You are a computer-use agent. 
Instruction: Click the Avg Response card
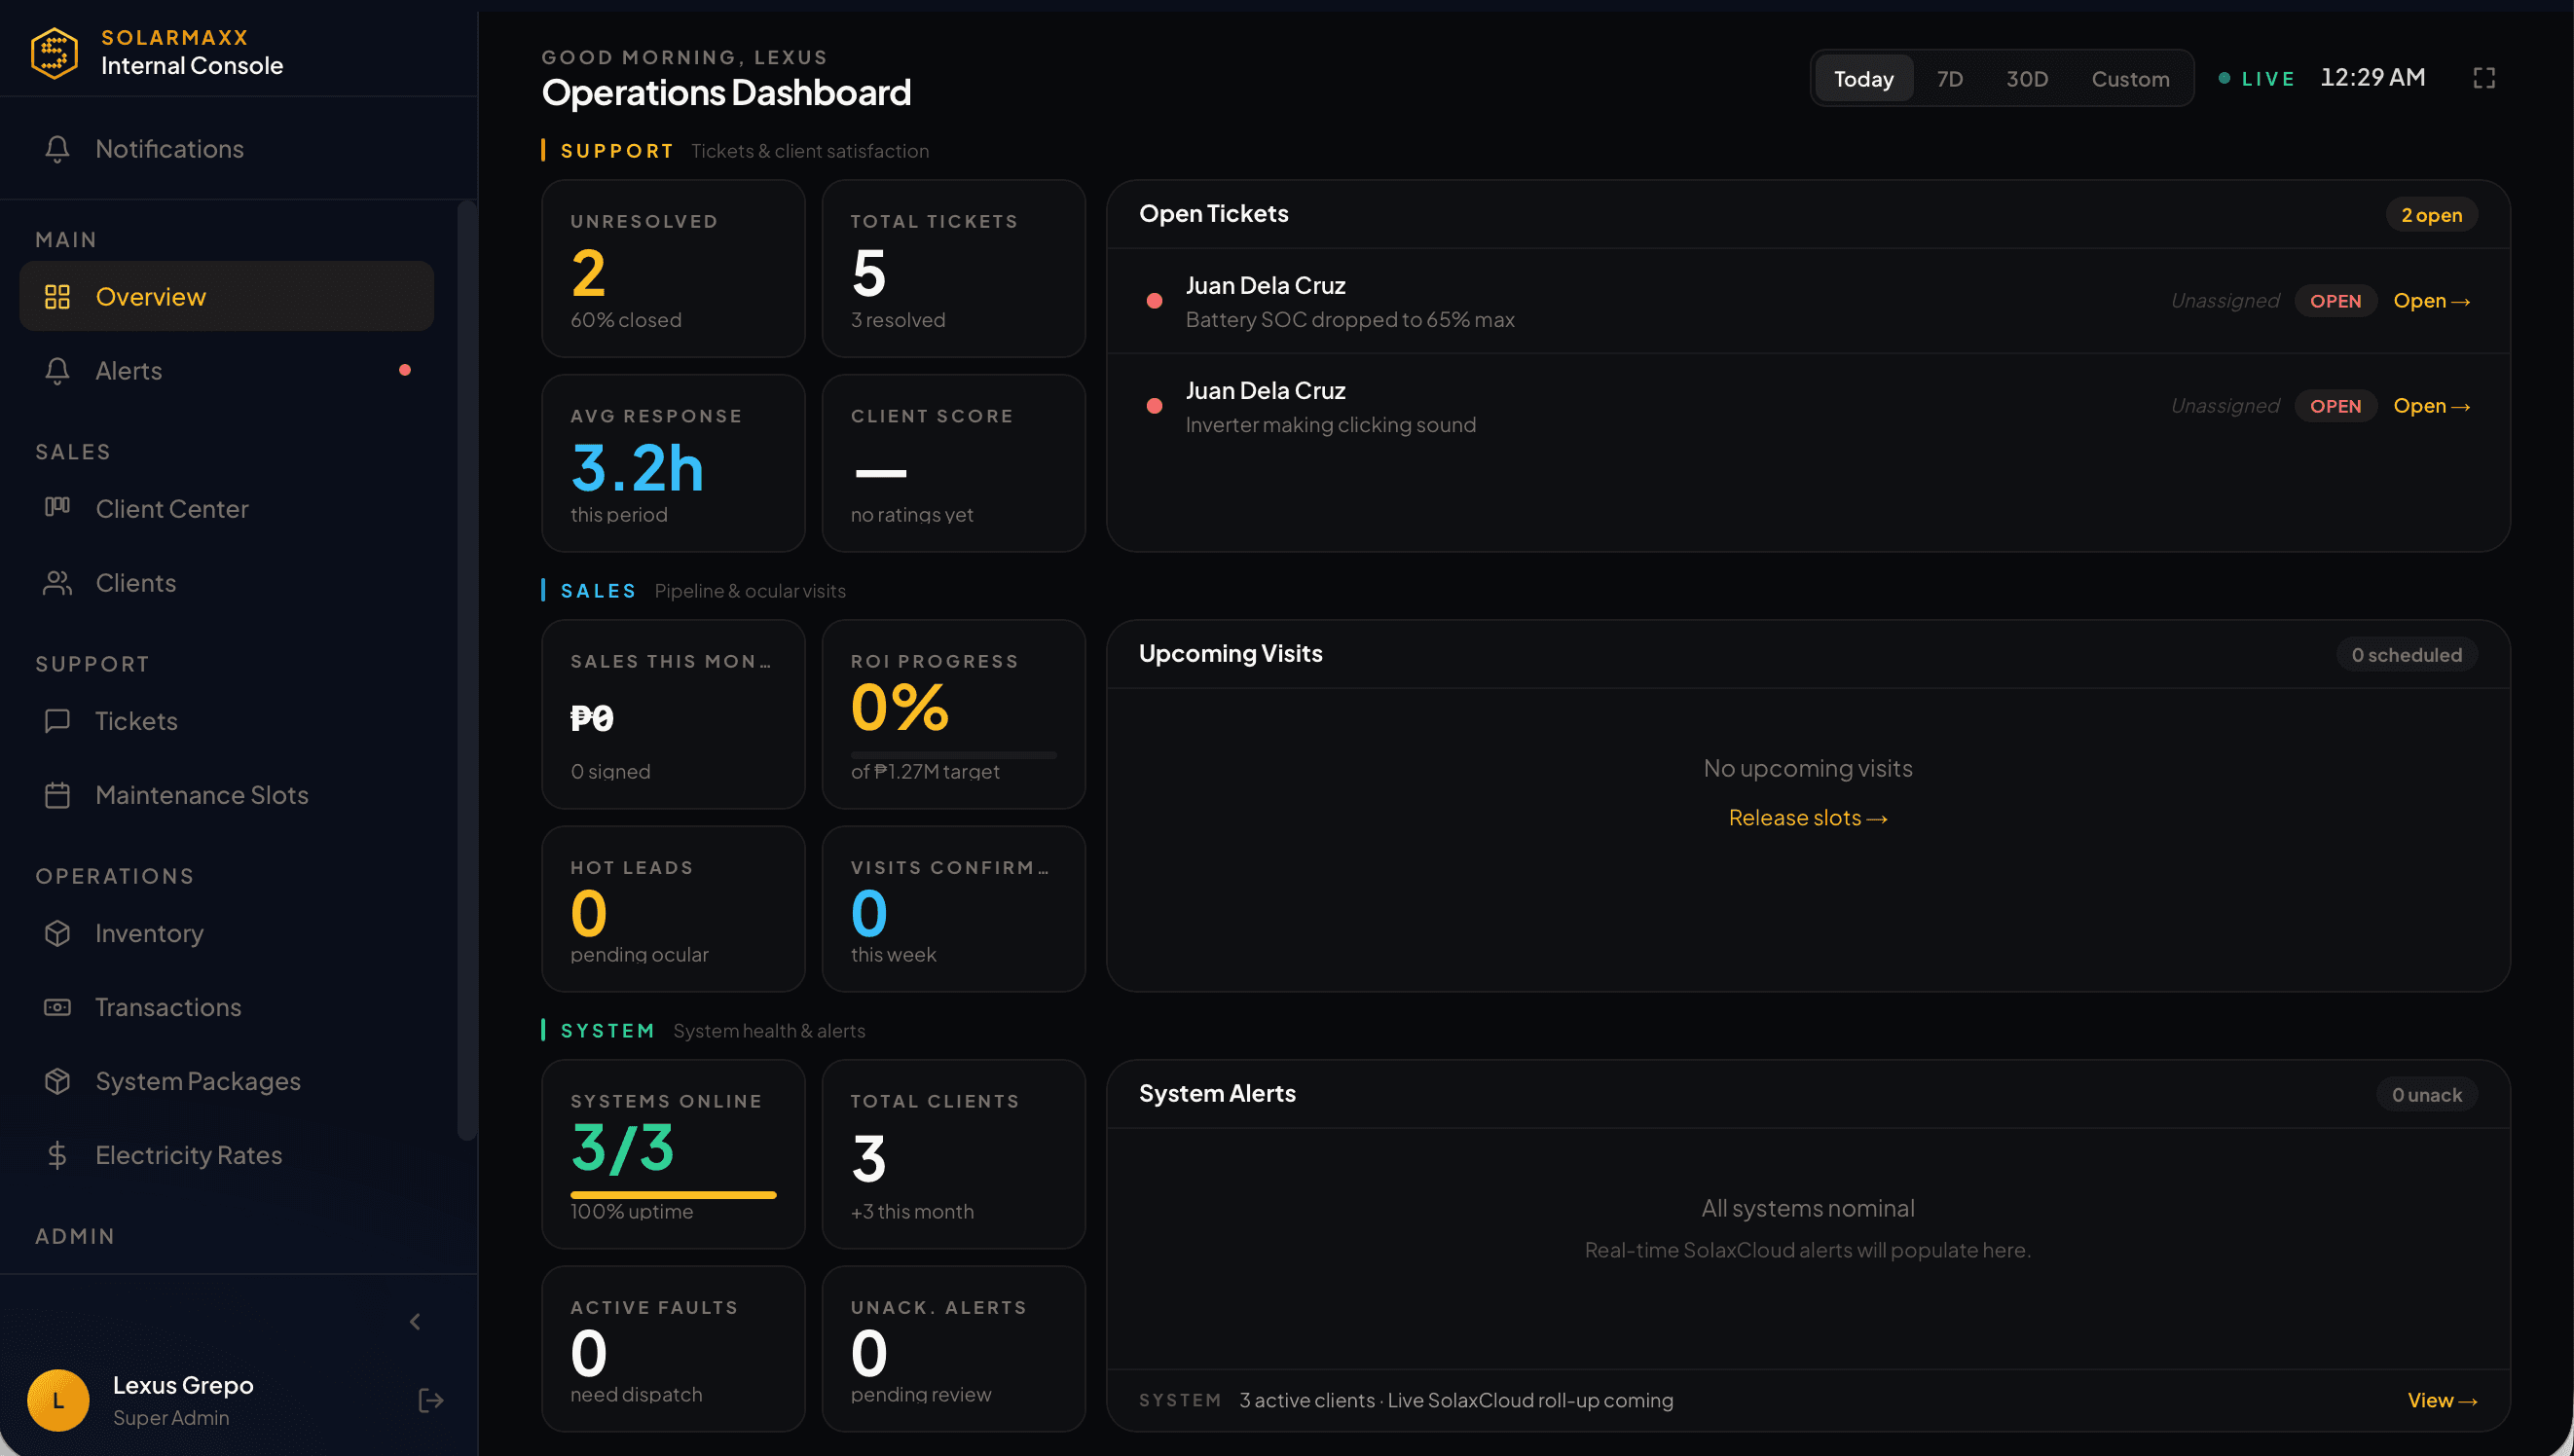(x=673, y=463)
